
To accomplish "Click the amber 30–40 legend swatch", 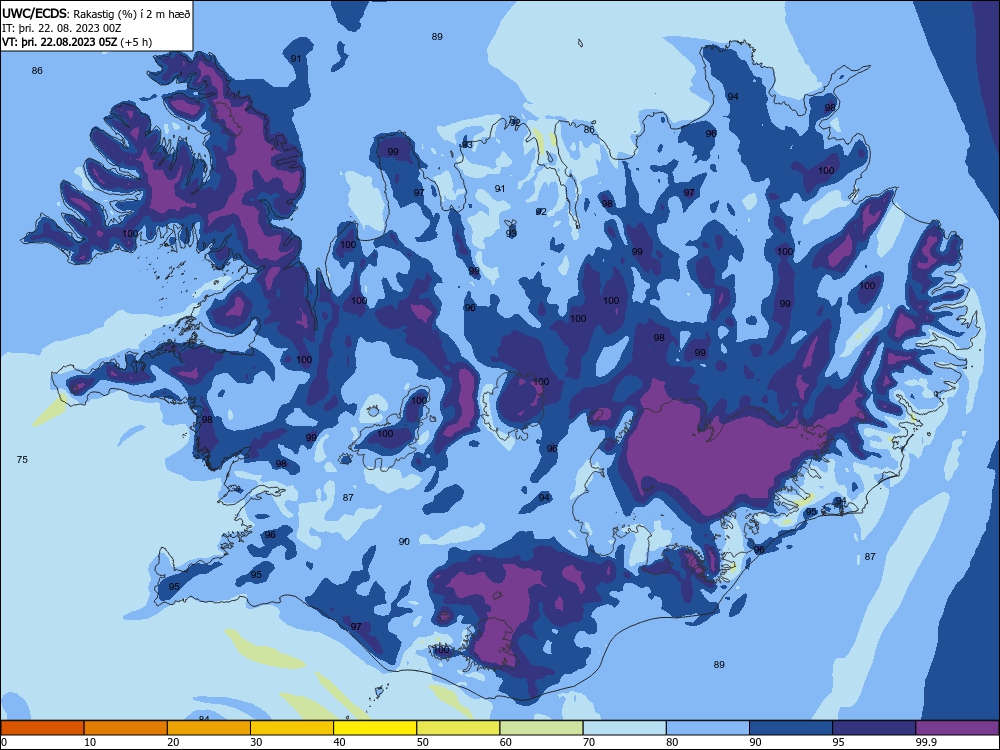I will coord(292,728).
